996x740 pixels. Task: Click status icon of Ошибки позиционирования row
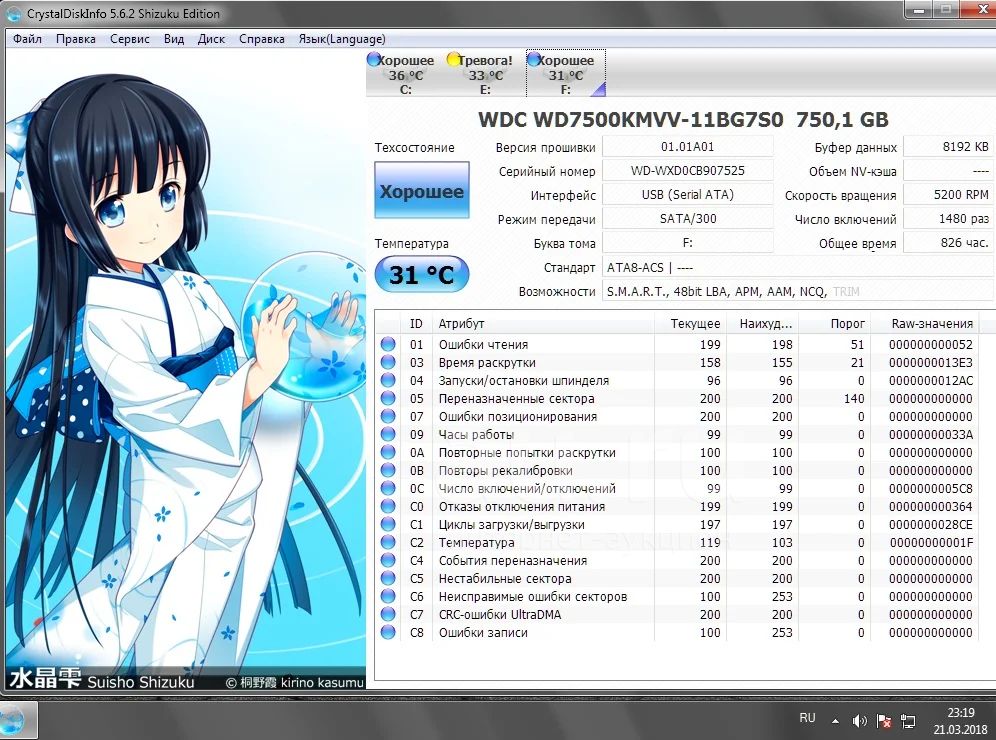(388, 416)
